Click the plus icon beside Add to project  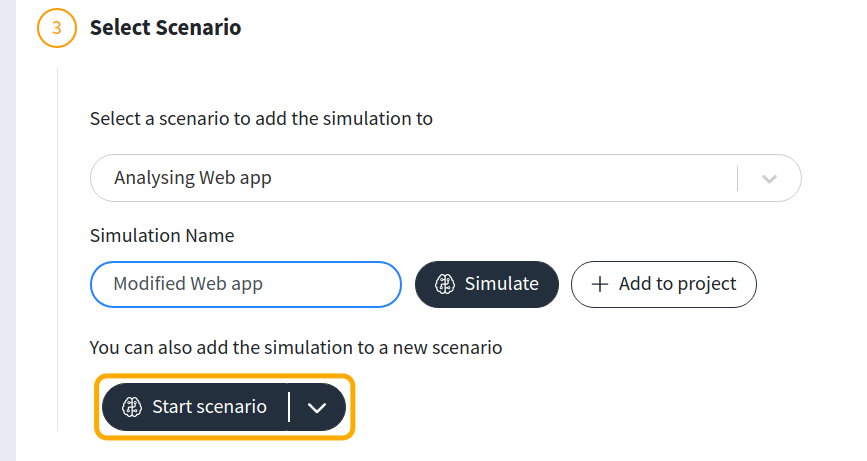point(600,284)
